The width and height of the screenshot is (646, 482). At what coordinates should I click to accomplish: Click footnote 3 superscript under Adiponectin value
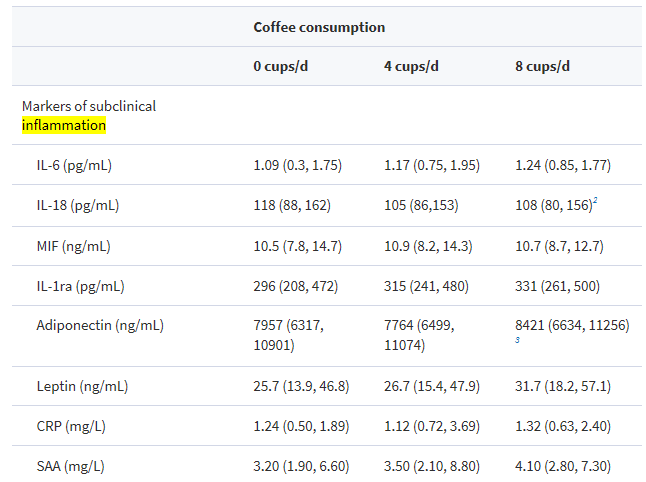(x=519, y=342)
